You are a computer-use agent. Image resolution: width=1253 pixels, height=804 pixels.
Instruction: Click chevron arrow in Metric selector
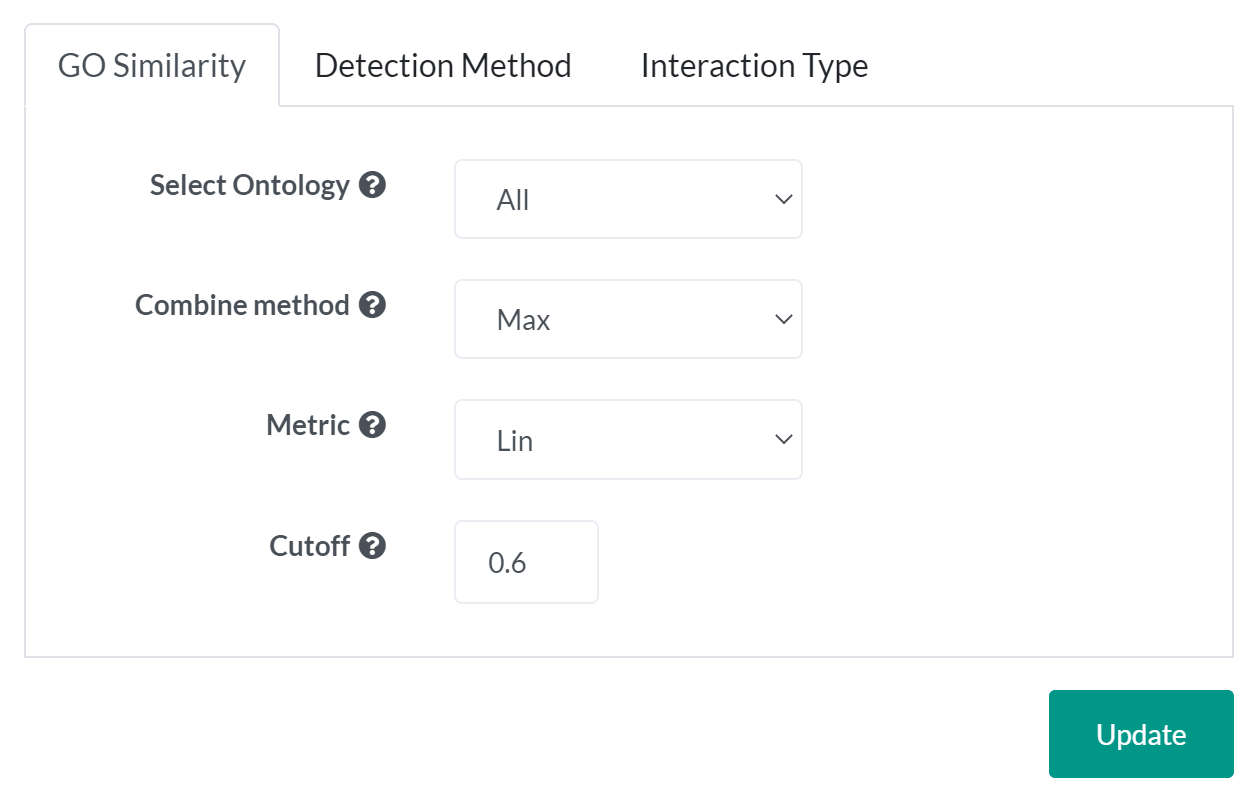click(x=783, y=440)
